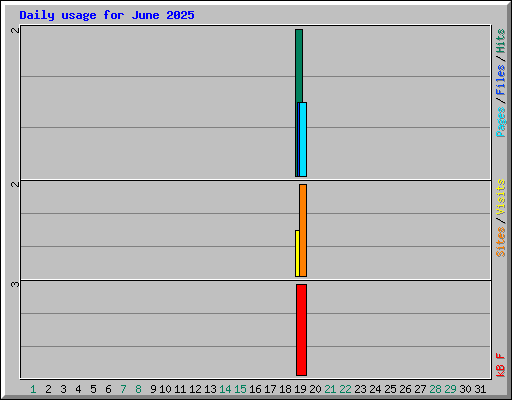Click the orange Sites bar for day 19
Viewport: 512px width, 400px height.
pos(303,230)
